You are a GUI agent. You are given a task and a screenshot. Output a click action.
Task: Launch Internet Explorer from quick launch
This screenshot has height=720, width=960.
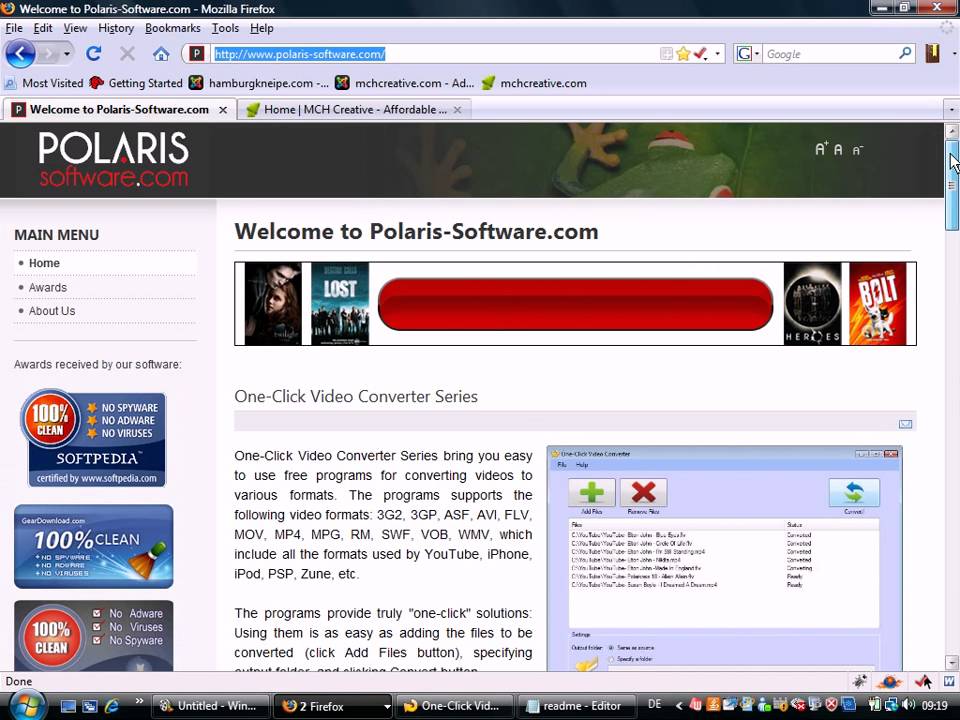click(x=112, y=706)
